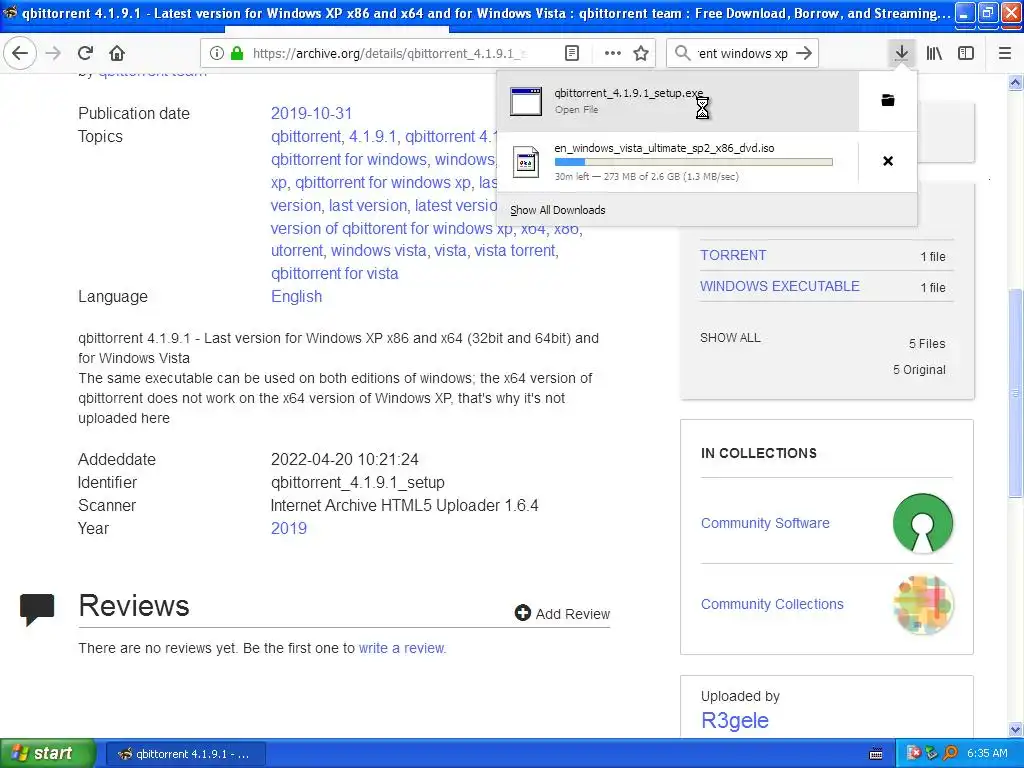Click the orange magnifier tray icon
1024x768 pixels.
(950, 754)
